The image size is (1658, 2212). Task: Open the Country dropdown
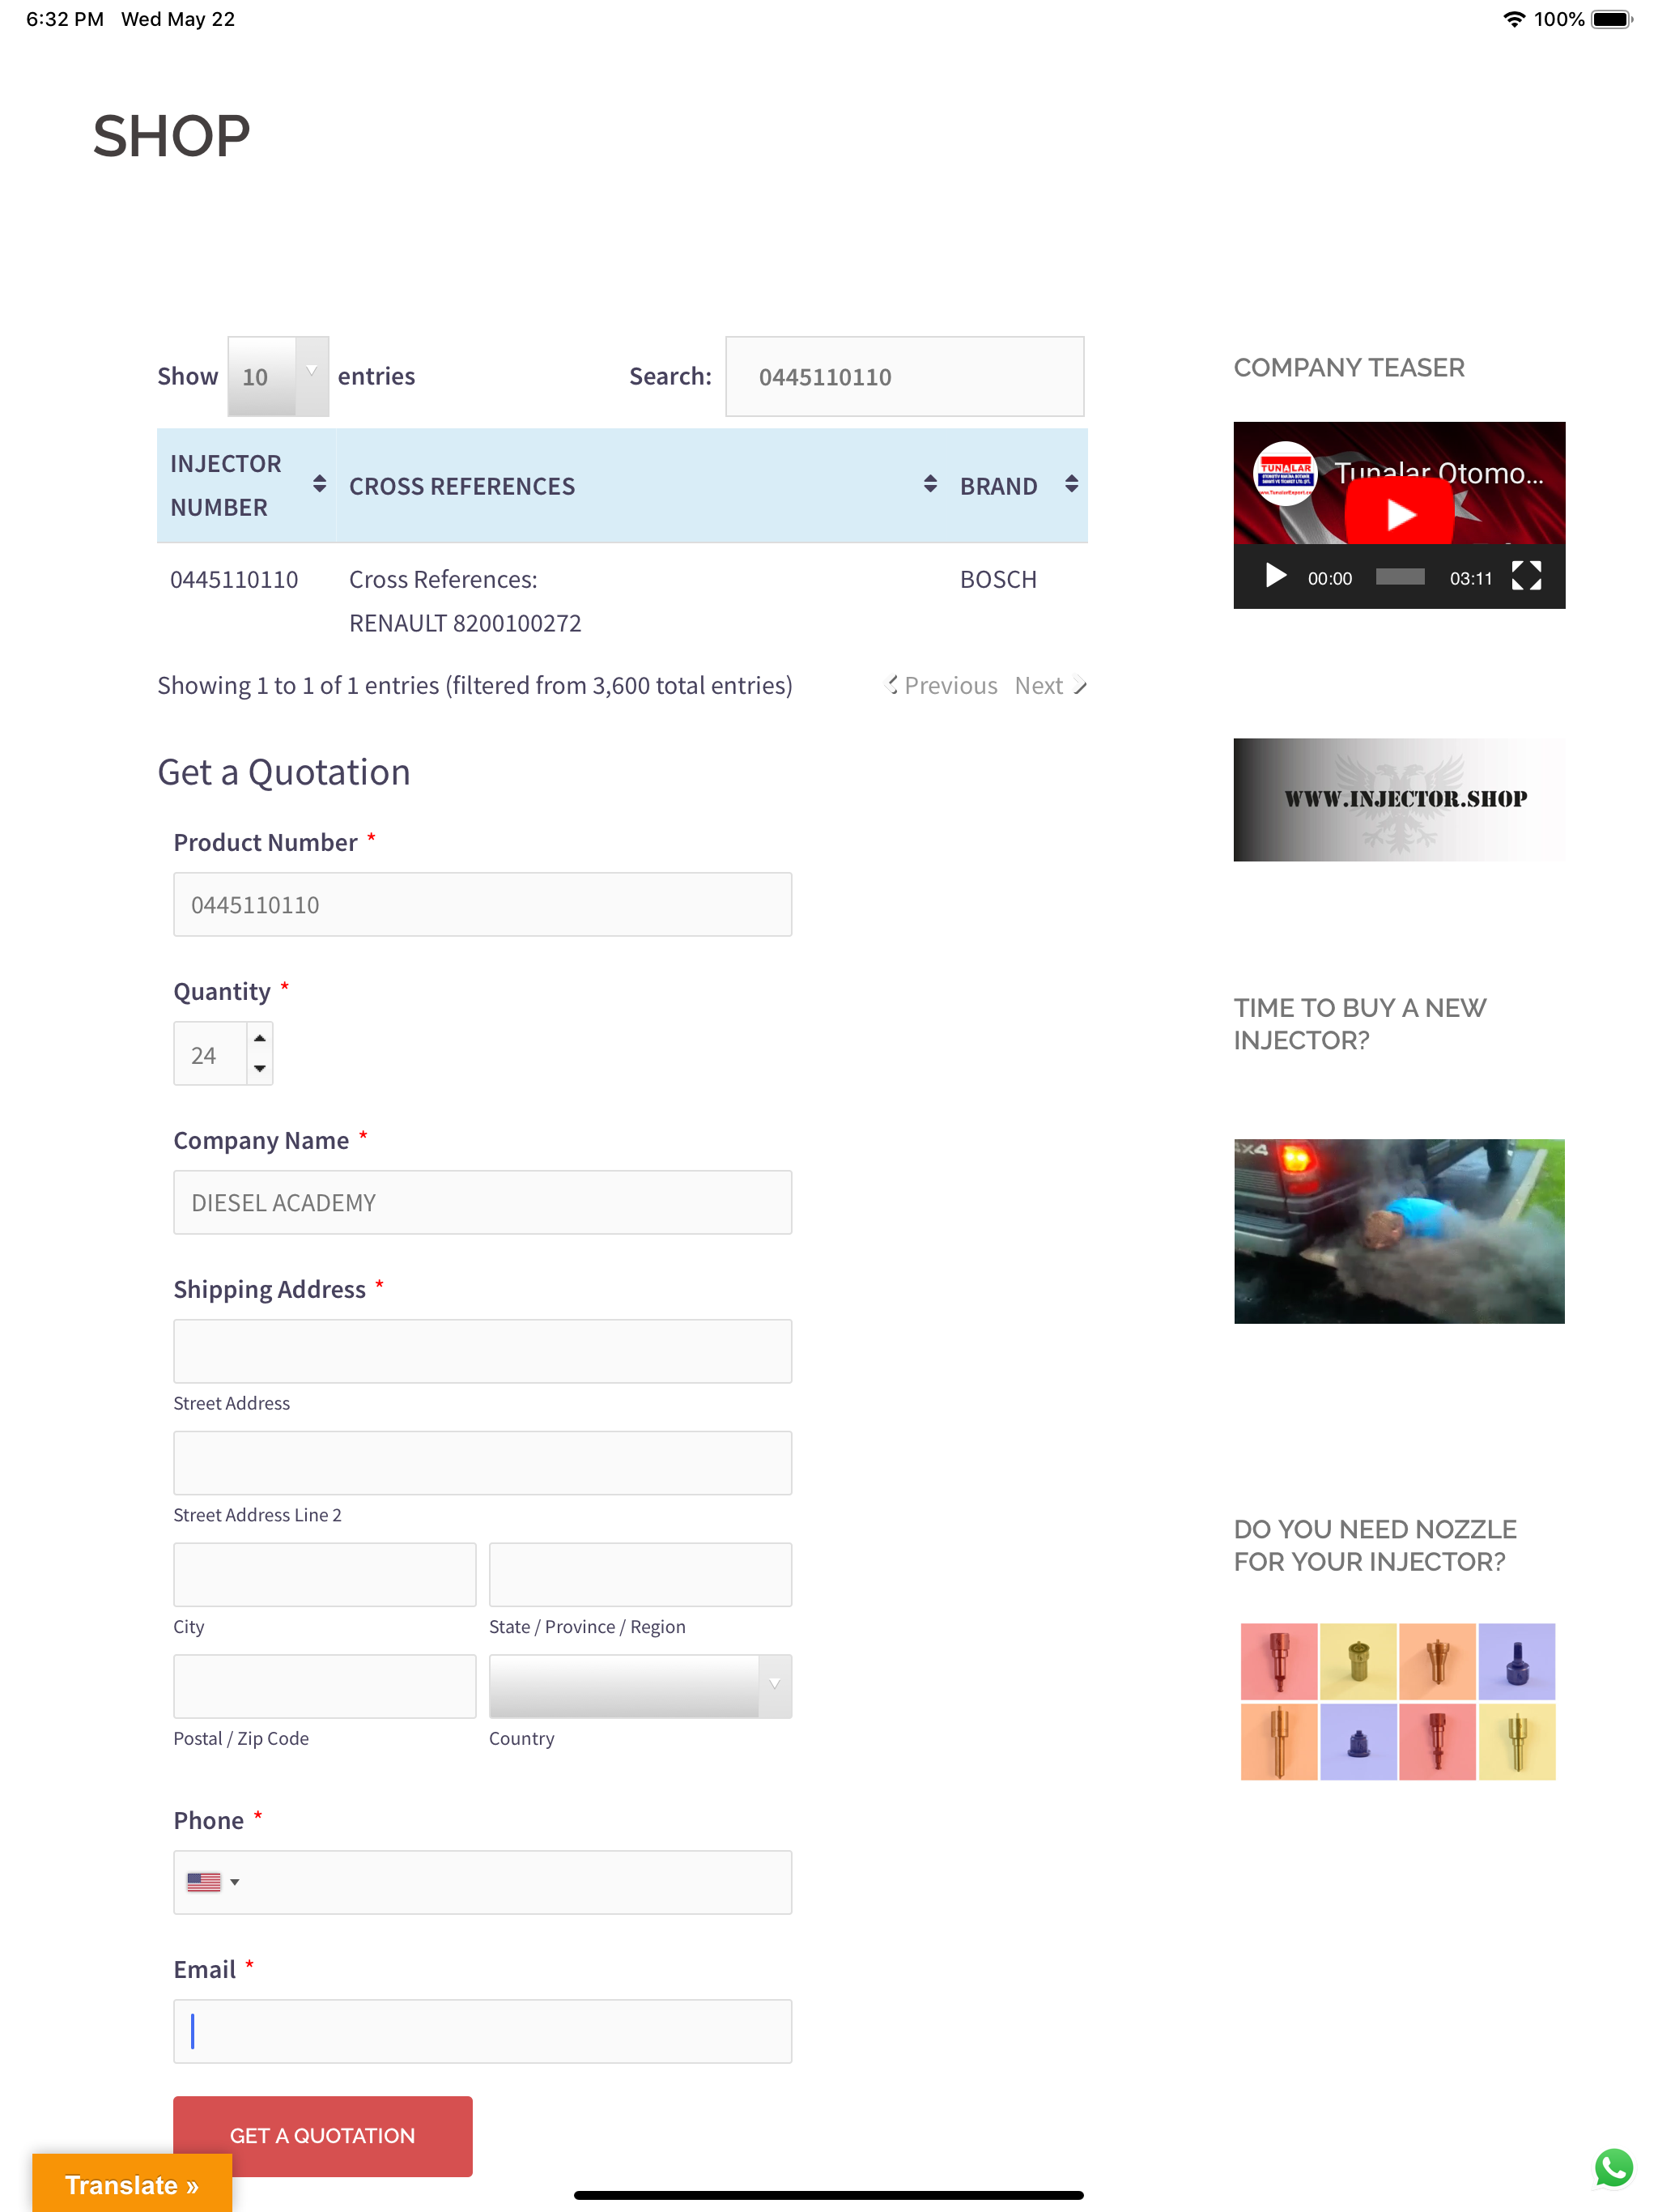coord(640,1686)
